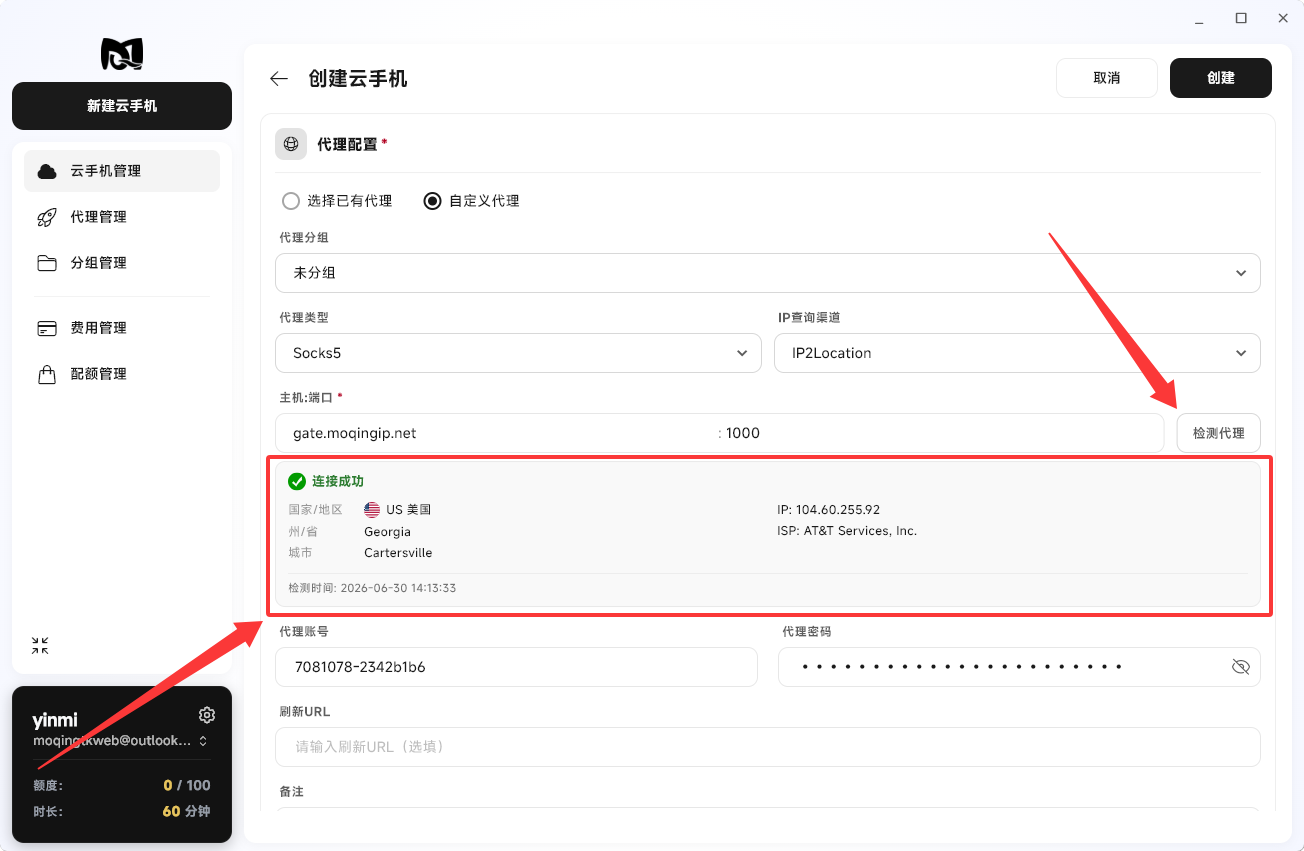Click the 创建云手机 page title

(358, 79)
